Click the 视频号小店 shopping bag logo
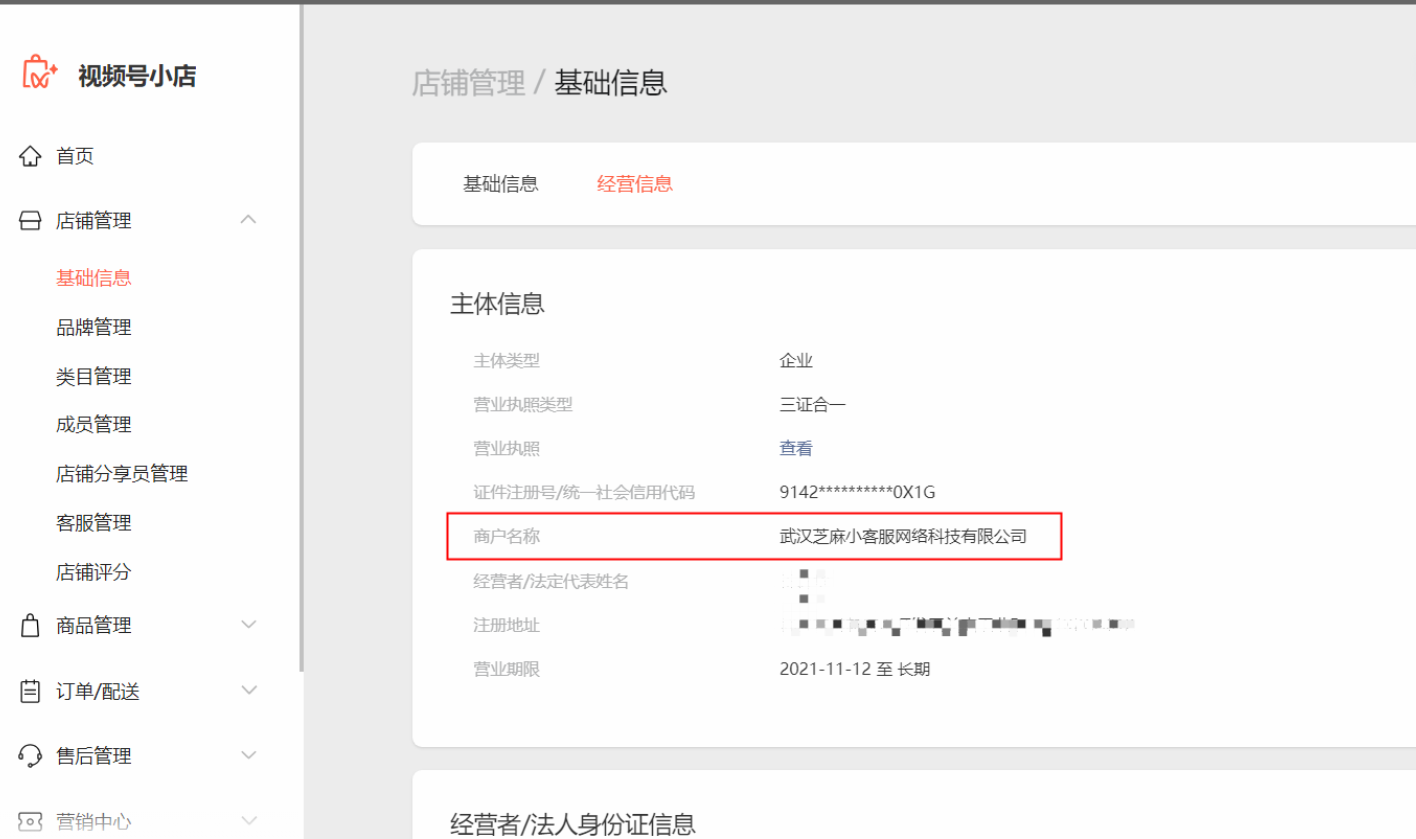Viewport: 1416px width, 839px height. click(40, 74)
